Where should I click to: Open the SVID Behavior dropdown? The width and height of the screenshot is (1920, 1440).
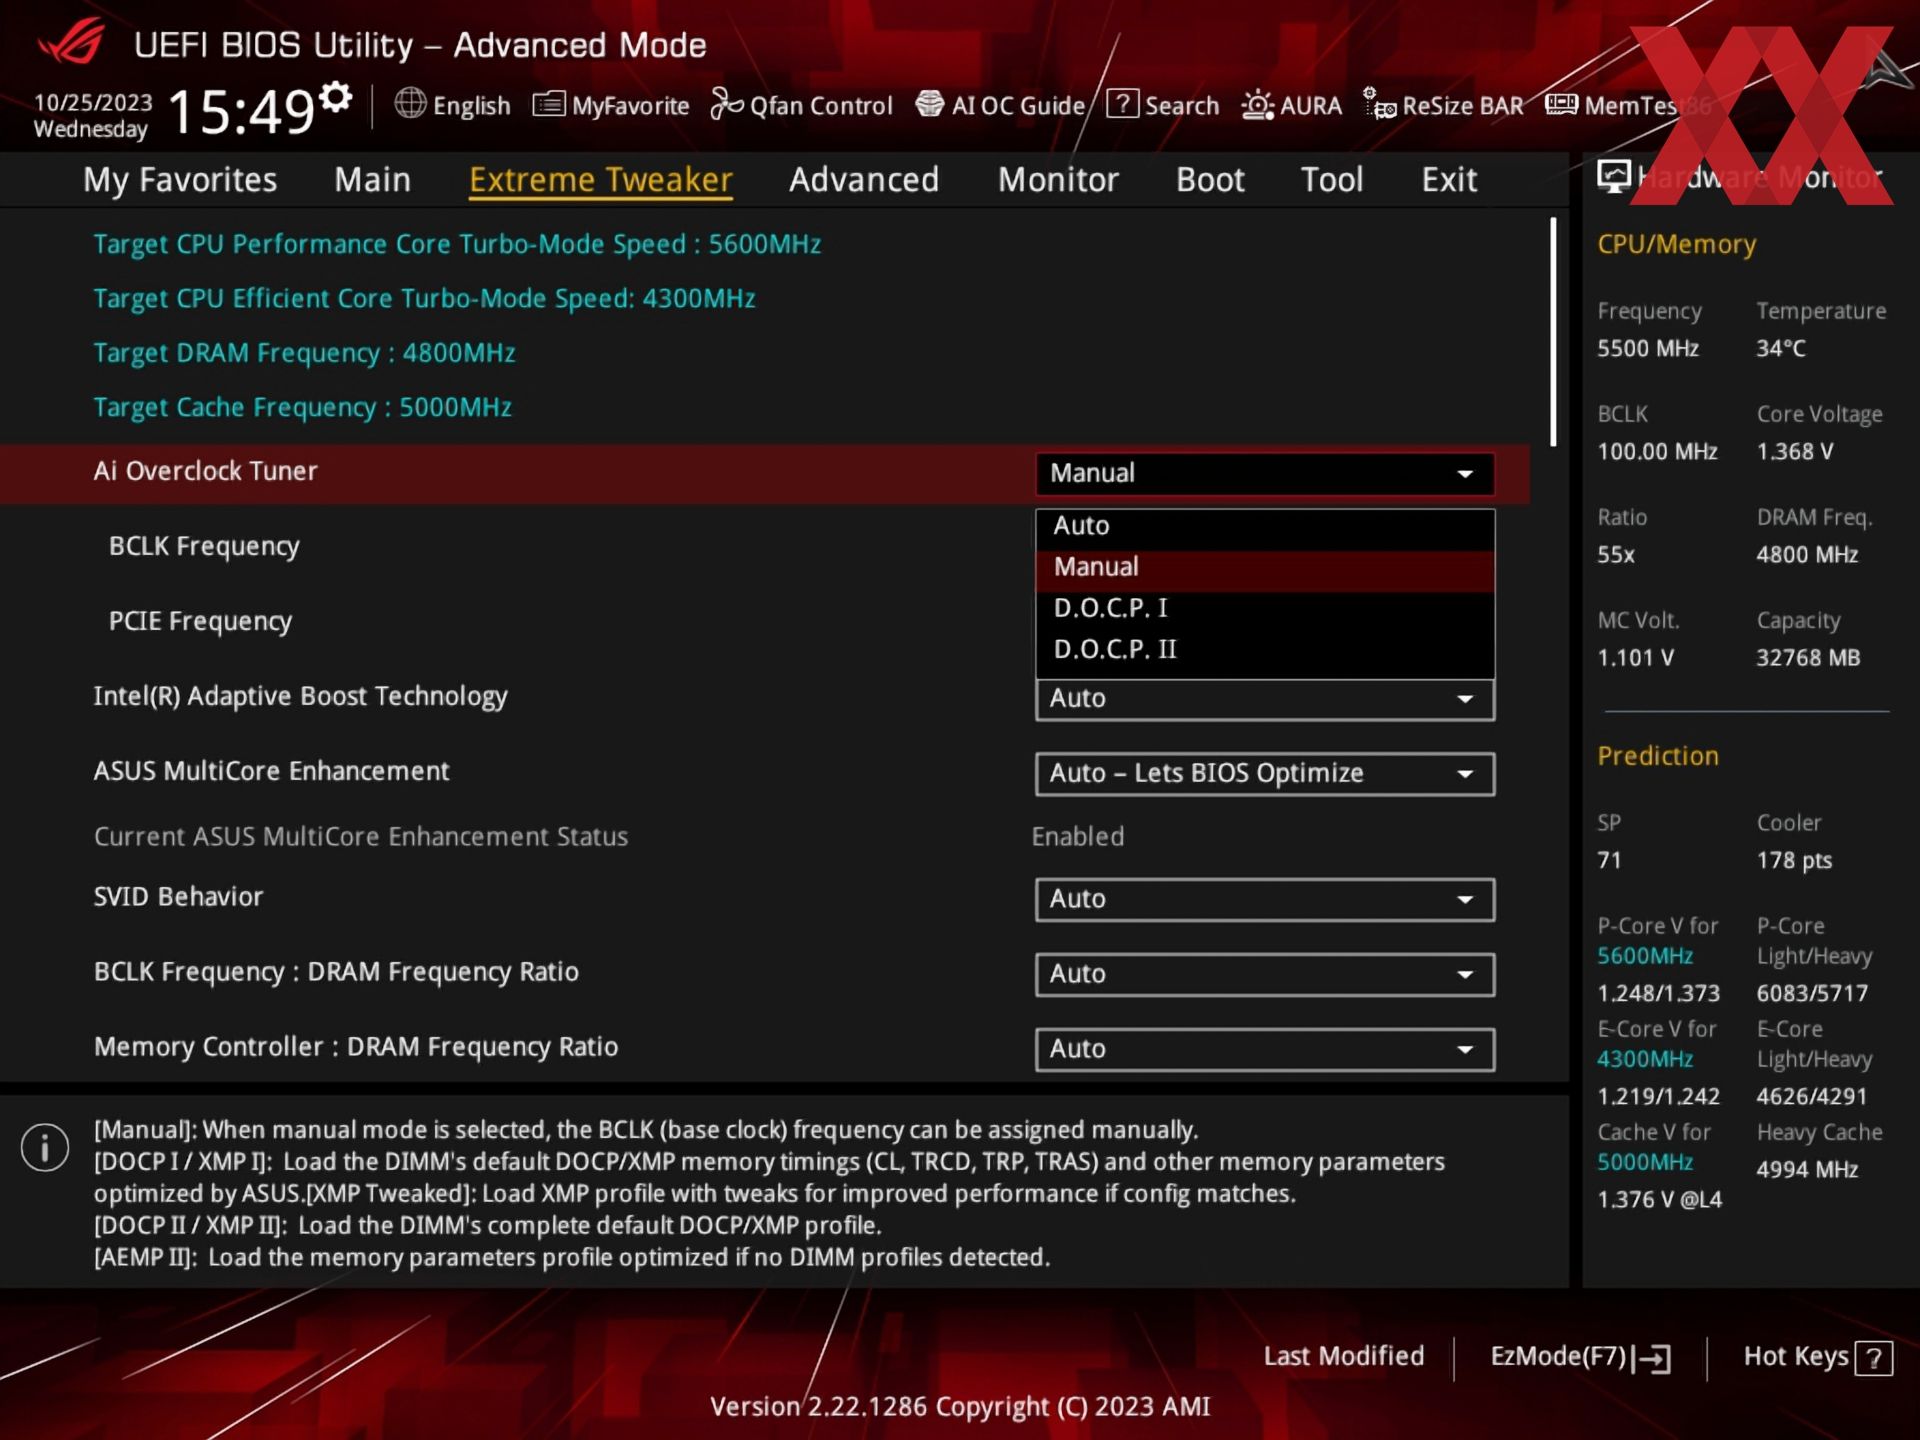(1265, 899)
